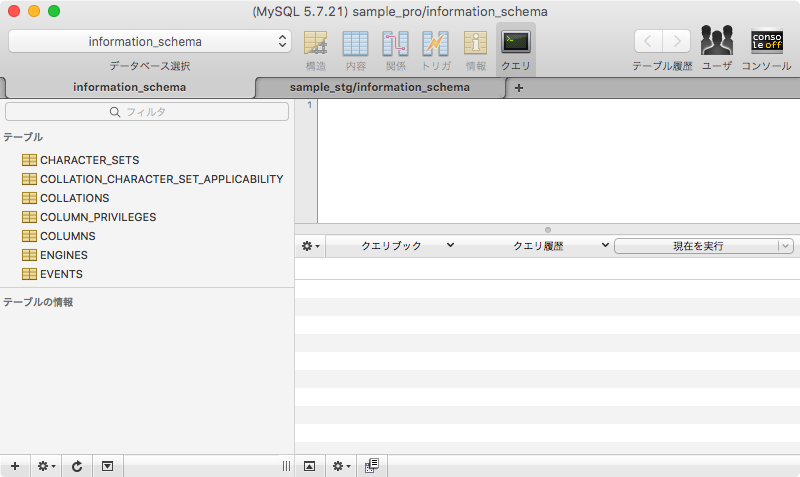Image resolution: width=800 pixels, height=477 pixels.
Task: Open the Users (ユーザ) manager icon
Action: click(717, 40)
